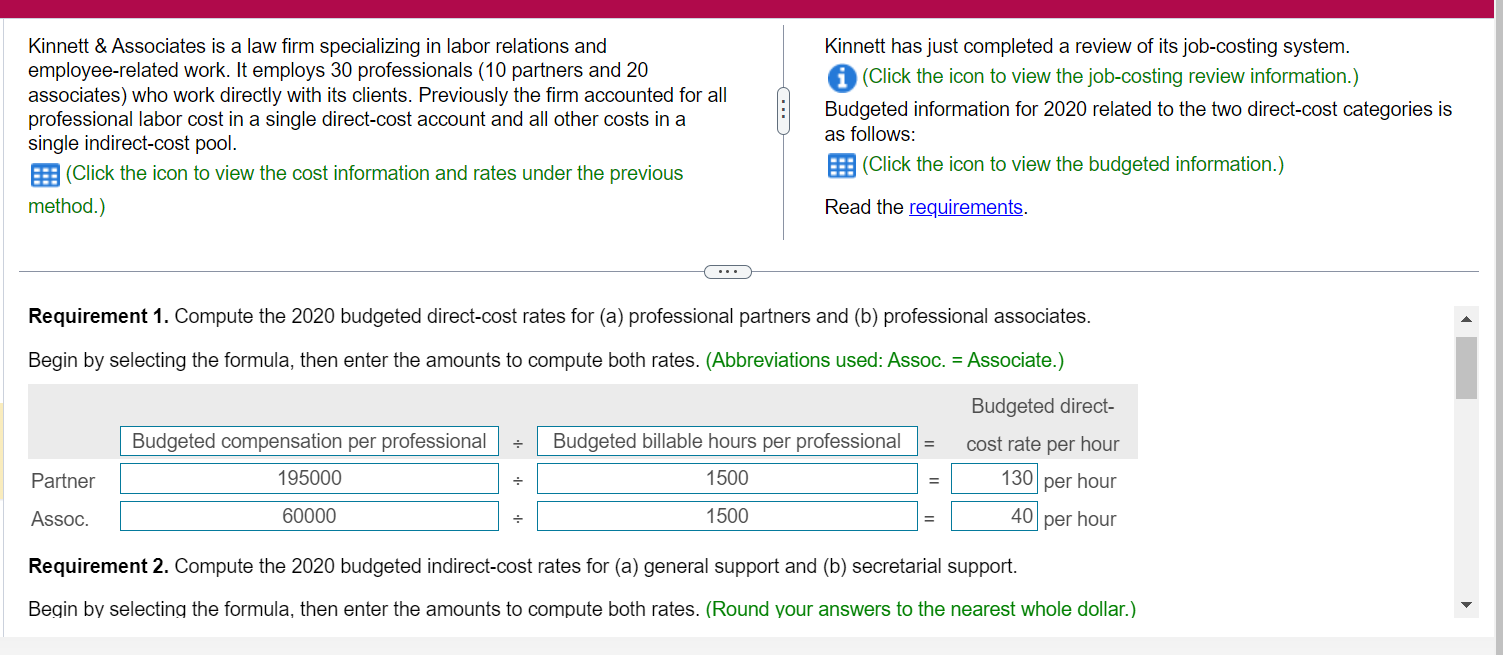Select the Assoc. compensation field showing 60000
The width and height of the screenshot is (1503, 655).
coord(308,516)
